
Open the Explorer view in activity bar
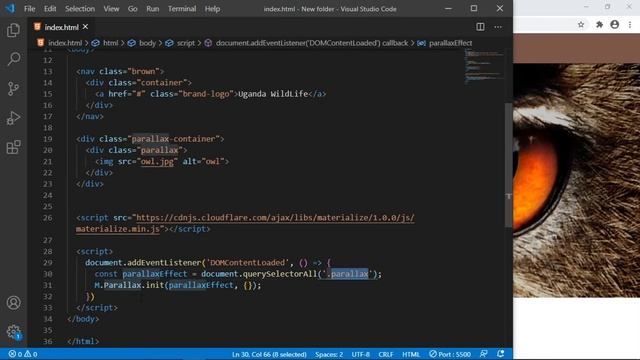[x=13, y=30]
